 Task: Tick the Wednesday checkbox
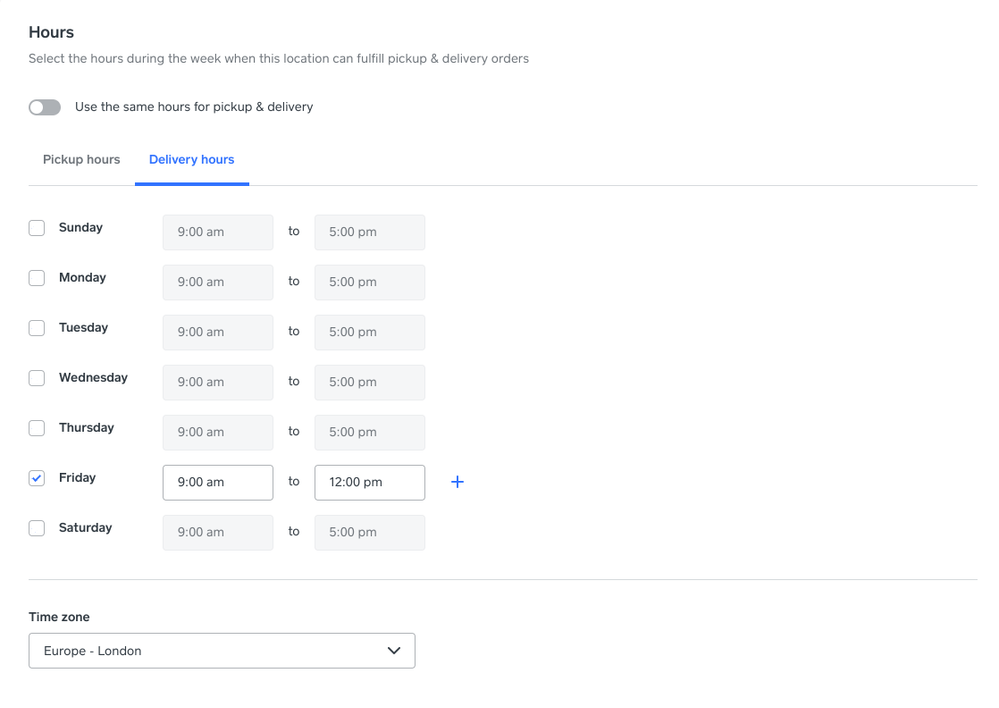[37, 378]
